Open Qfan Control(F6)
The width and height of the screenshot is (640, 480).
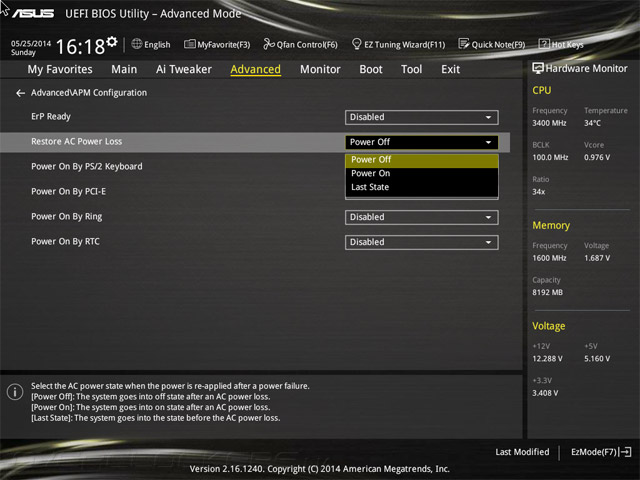coord(300,44)
